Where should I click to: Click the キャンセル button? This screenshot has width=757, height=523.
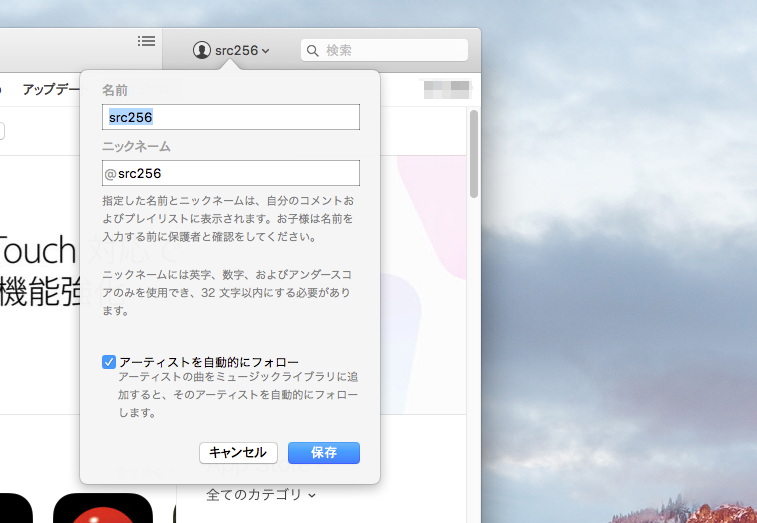pyautogui.click(x=238, y=452)
